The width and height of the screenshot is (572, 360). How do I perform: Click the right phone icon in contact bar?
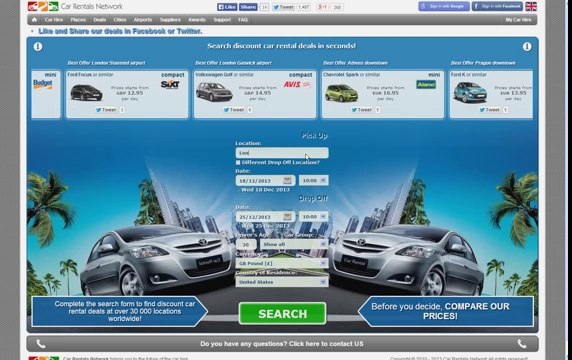coord(522,344)
